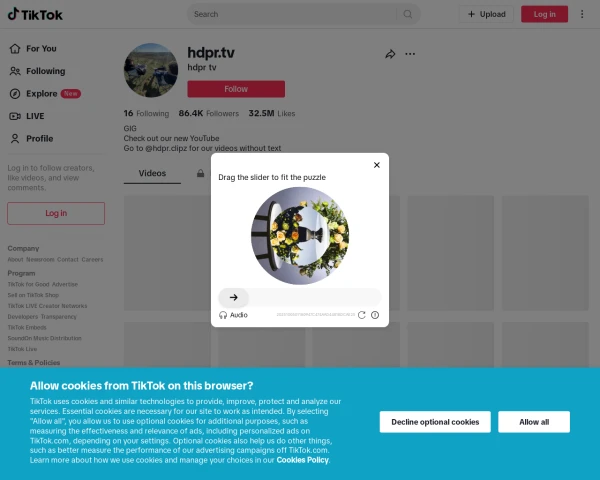Open the three-dot profile options menu
Screen dimensions: 600x480
pyautogui.click(x=410, y=54)
